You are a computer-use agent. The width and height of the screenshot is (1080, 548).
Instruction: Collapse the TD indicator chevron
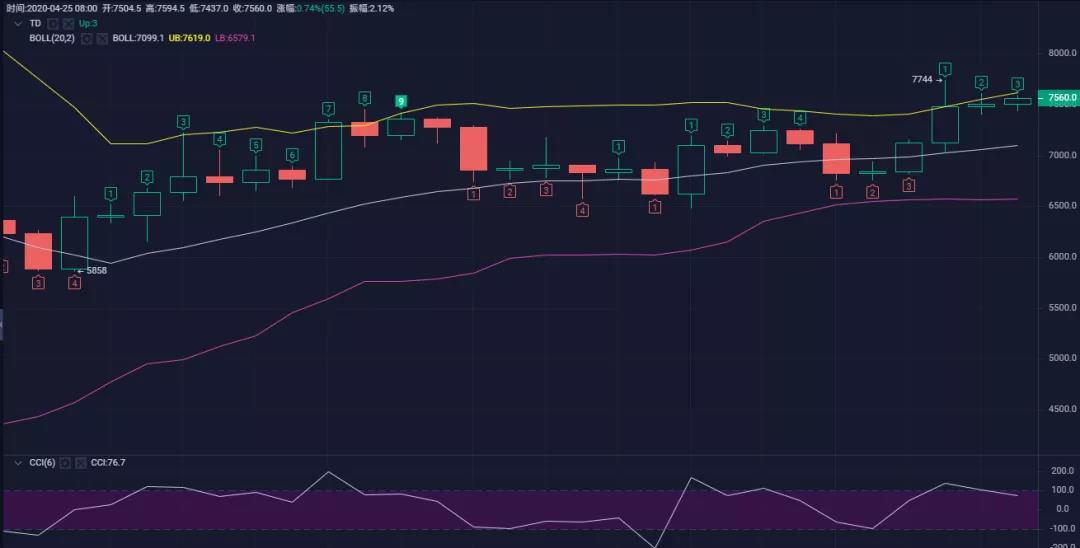pos(18,23)
